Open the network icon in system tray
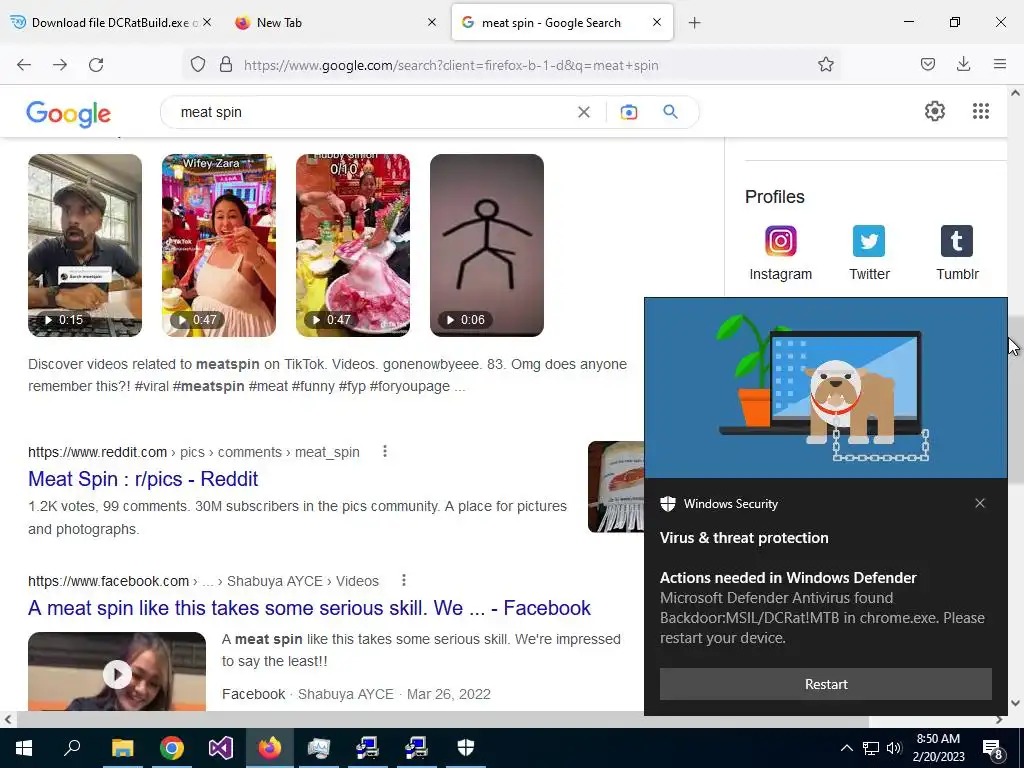The height and width of the screenshot is (768, 1024). coord(871,748)
